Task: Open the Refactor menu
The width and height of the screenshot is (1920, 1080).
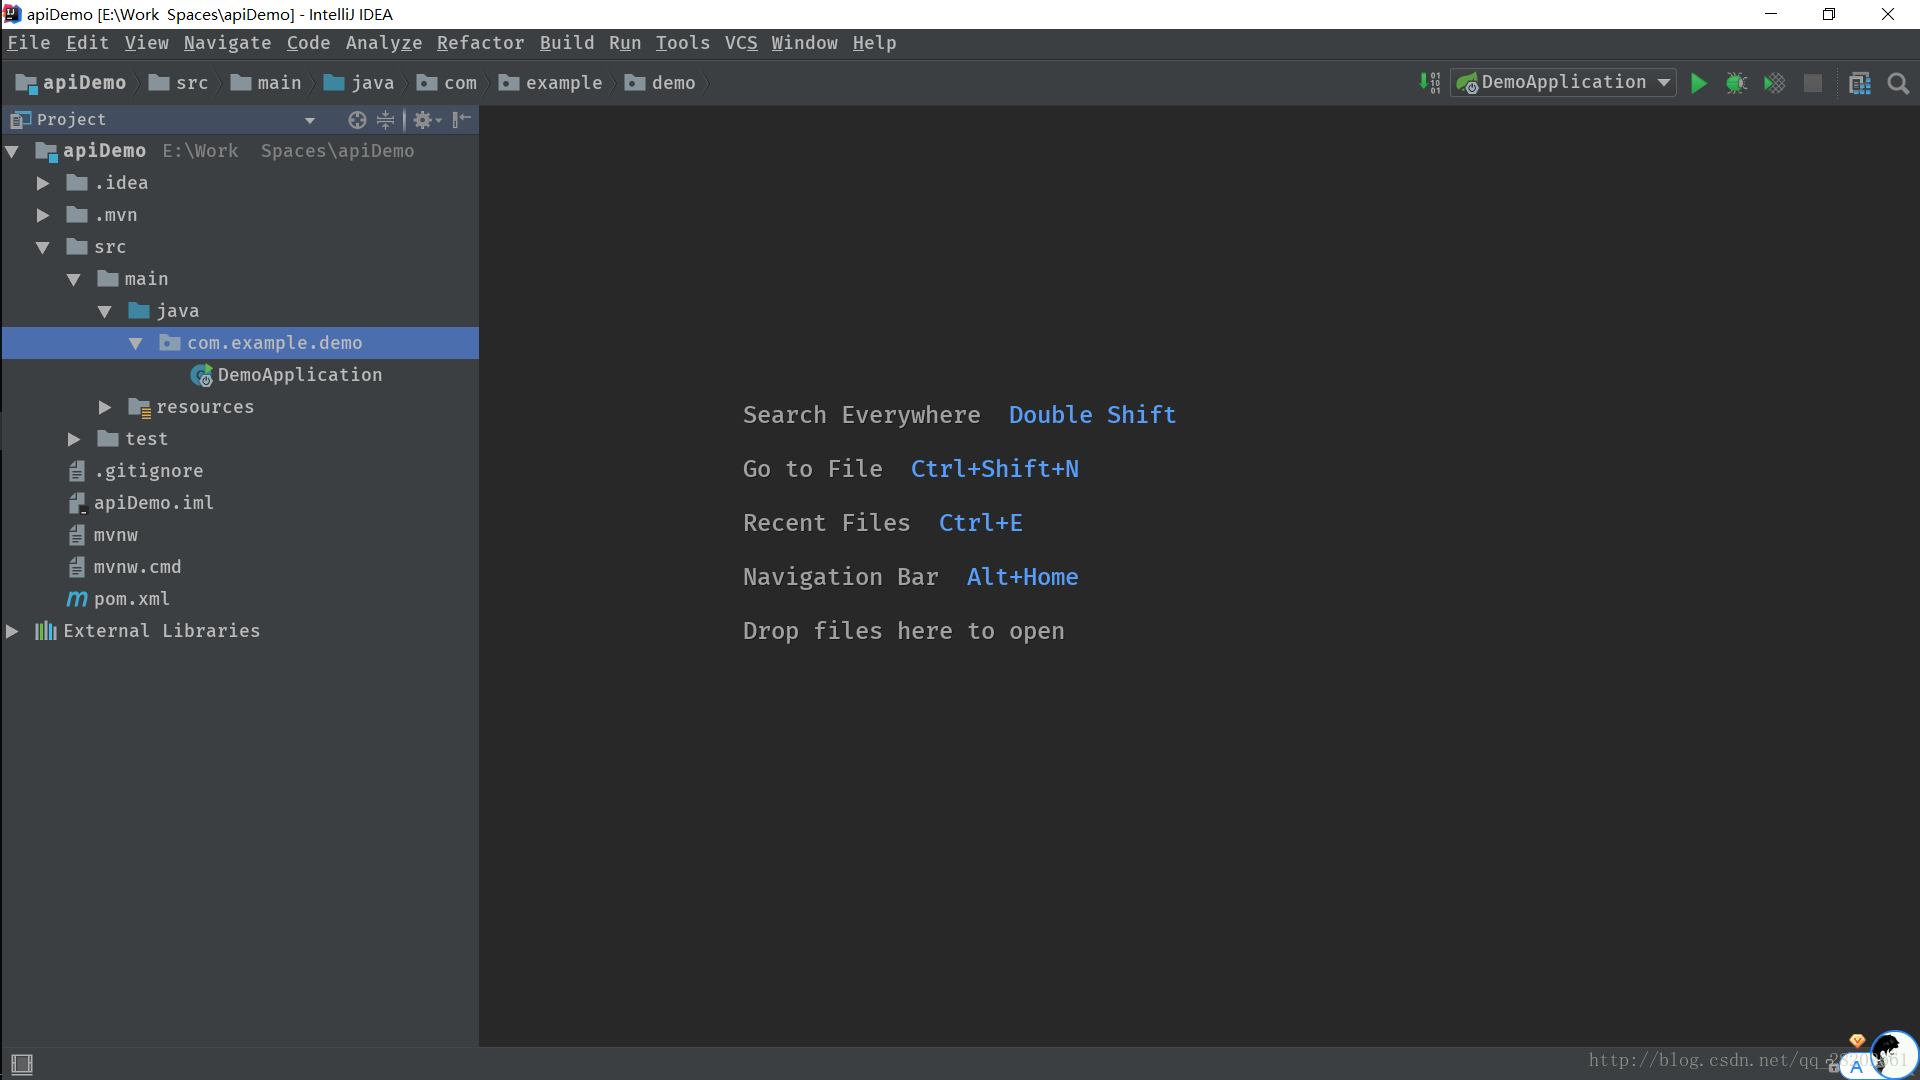Action: [481, 43]
